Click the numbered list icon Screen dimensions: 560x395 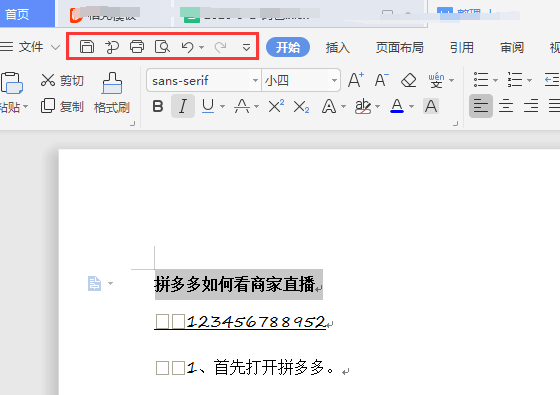tap(515, 80)
